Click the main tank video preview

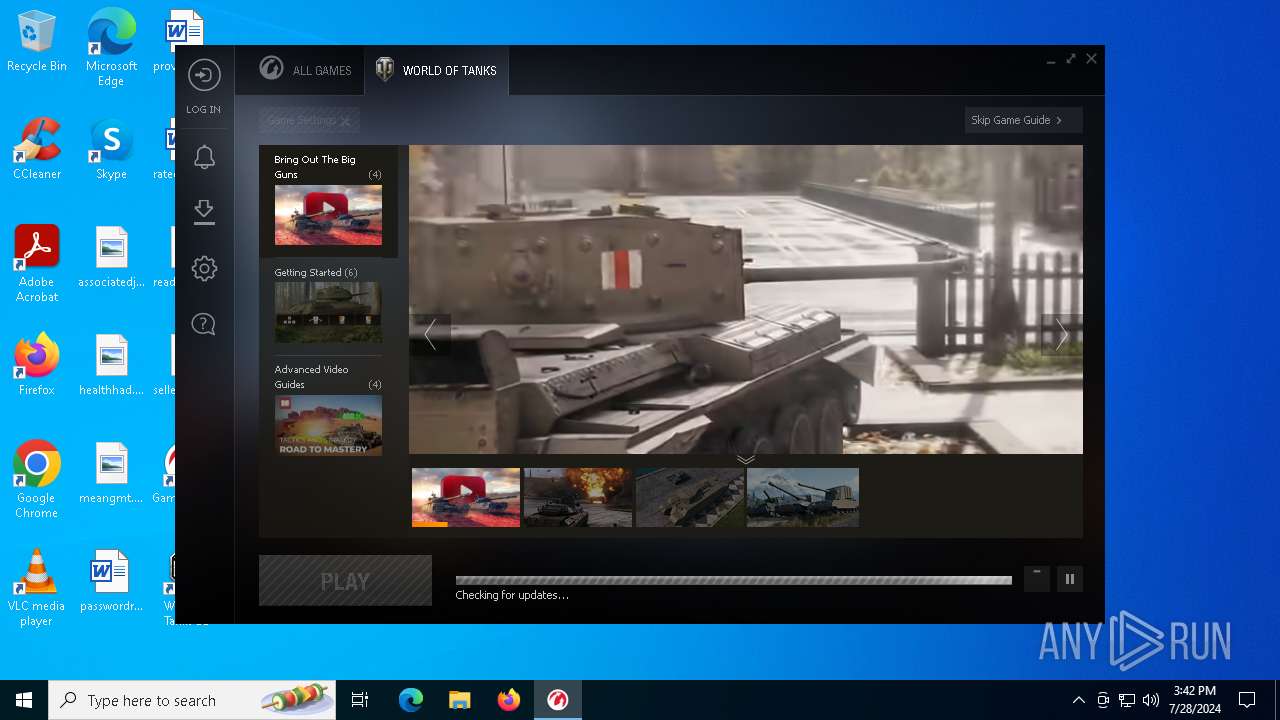click(746, 300)
